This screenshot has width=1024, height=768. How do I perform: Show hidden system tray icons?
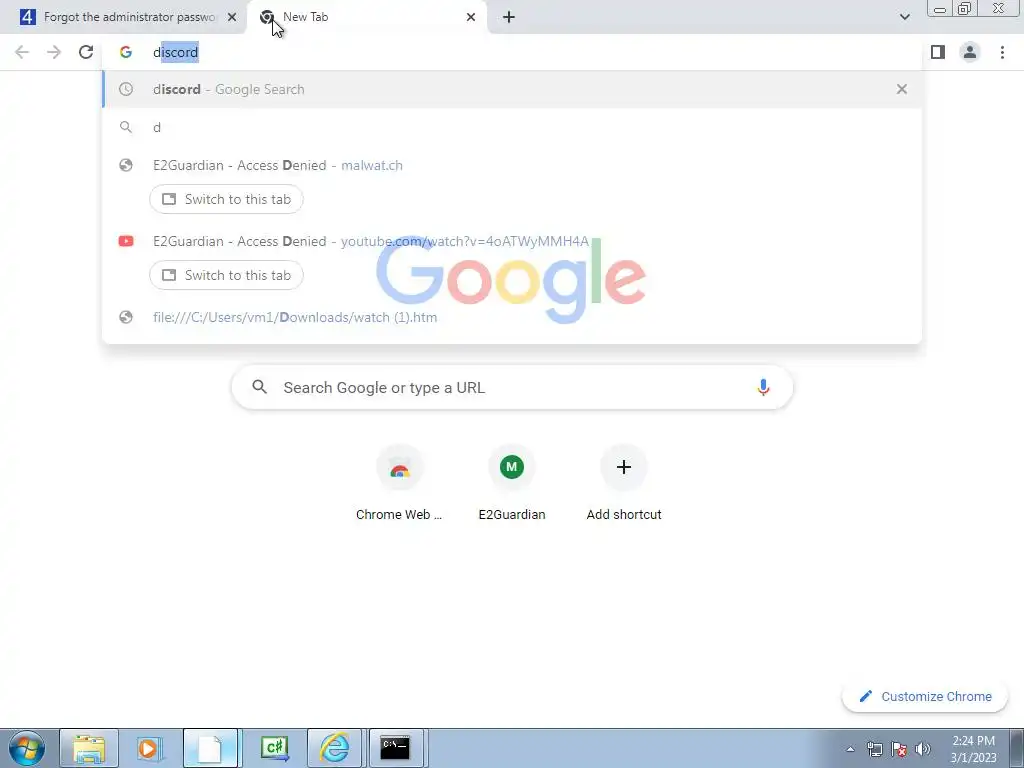pos(850,749)
